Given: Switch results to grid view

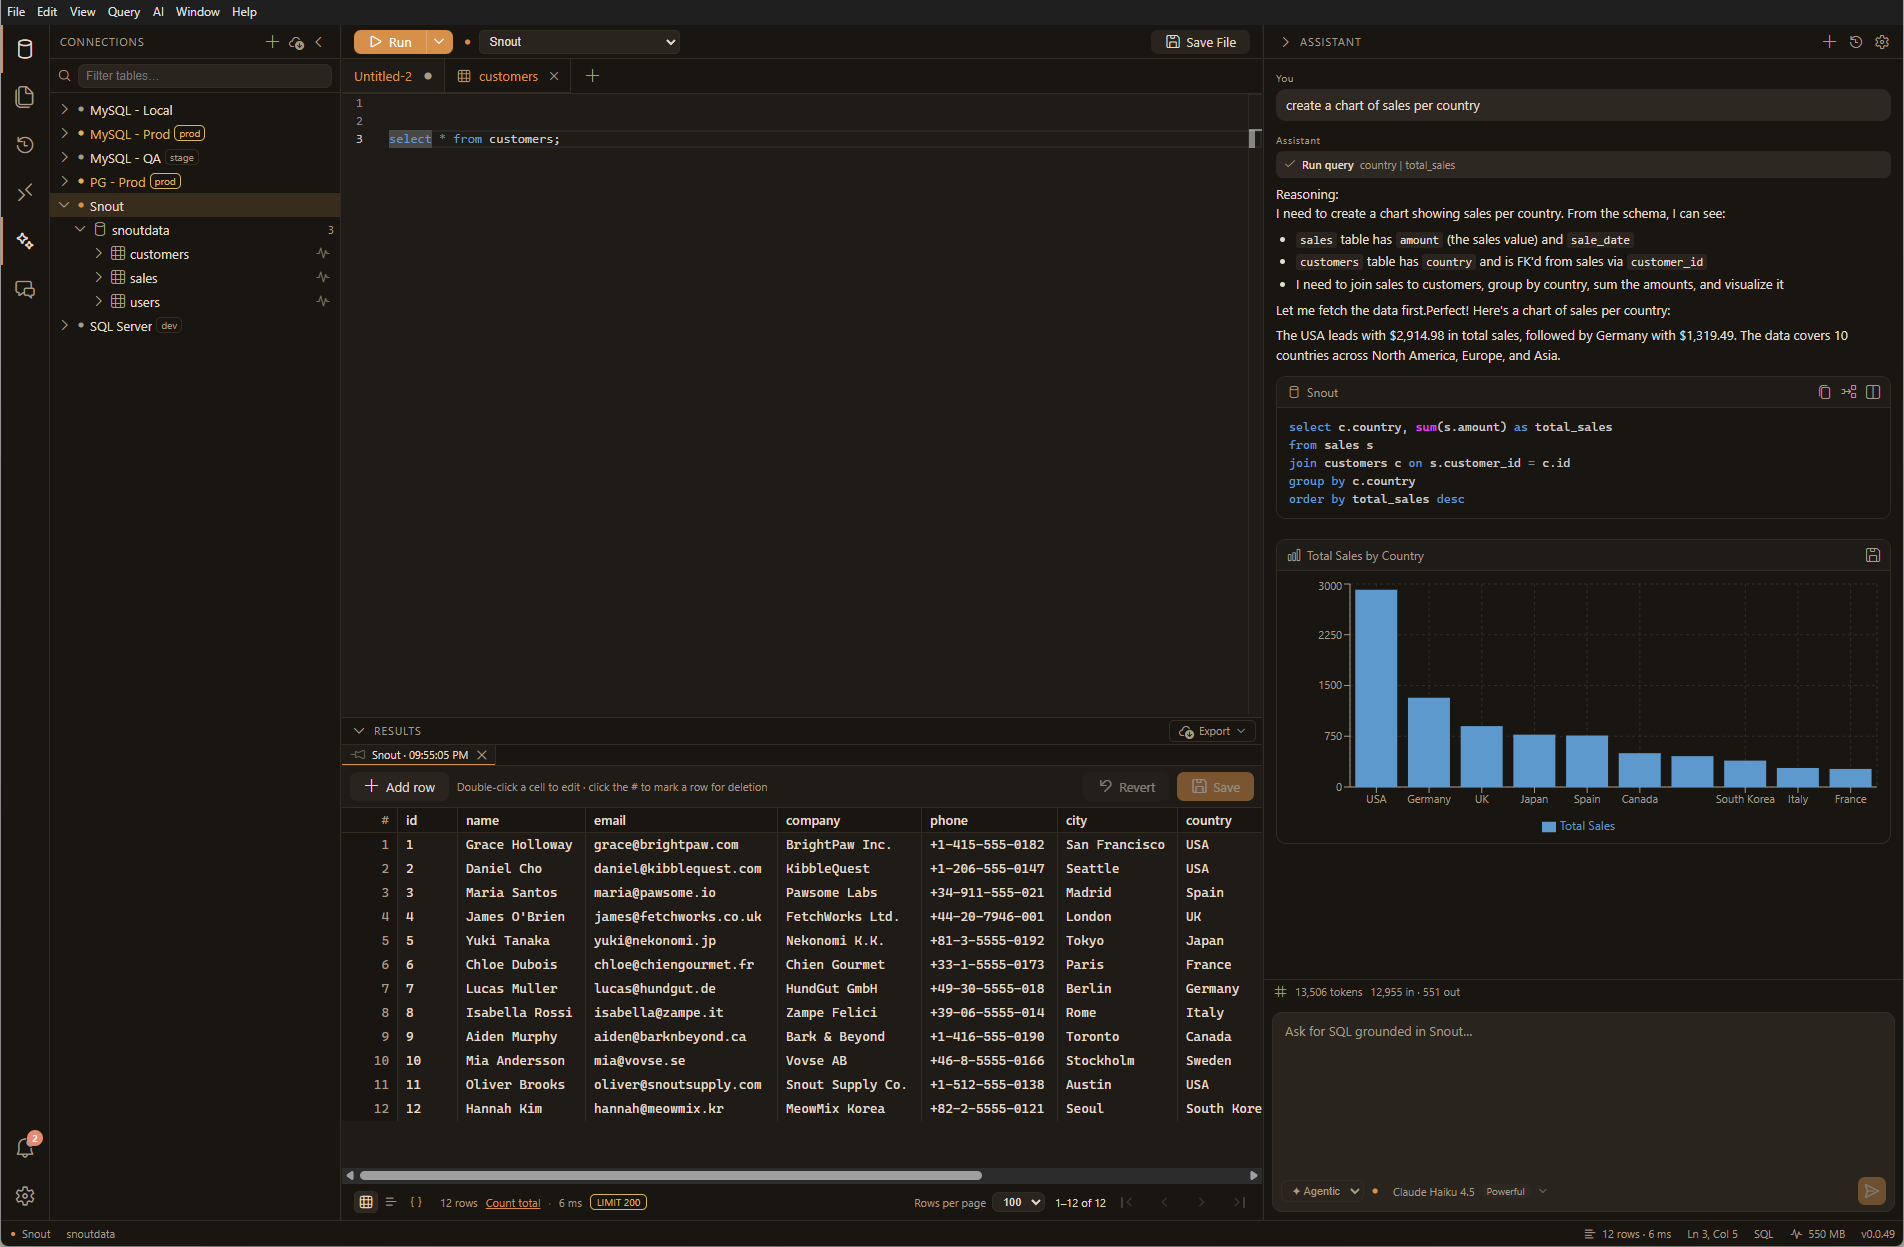Looking at the screenshot, I should pos(366,1202).
